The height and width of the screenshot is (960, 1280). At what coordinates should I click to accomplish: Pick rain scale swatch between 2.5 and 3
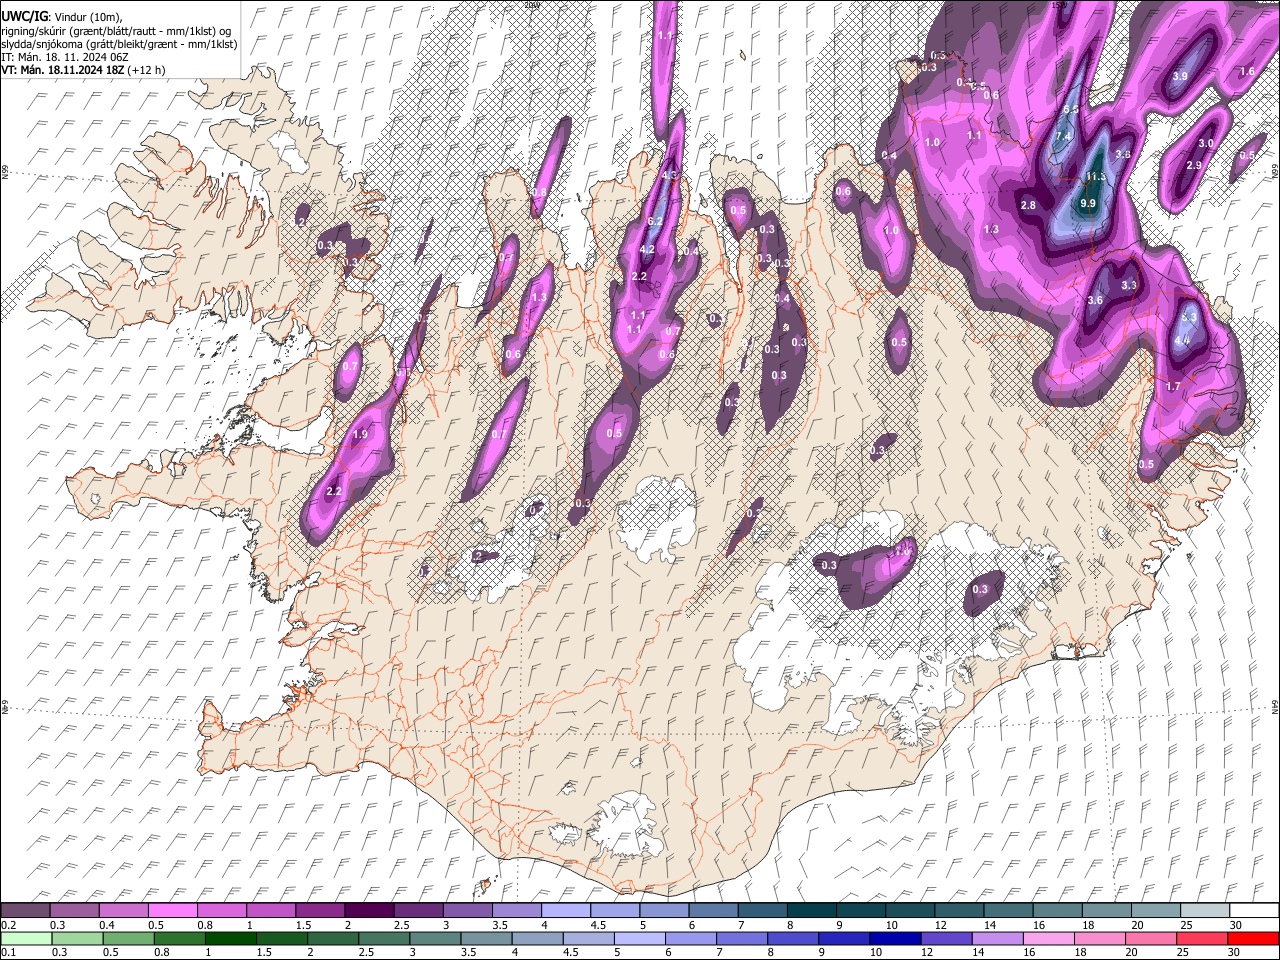point(384,938)
